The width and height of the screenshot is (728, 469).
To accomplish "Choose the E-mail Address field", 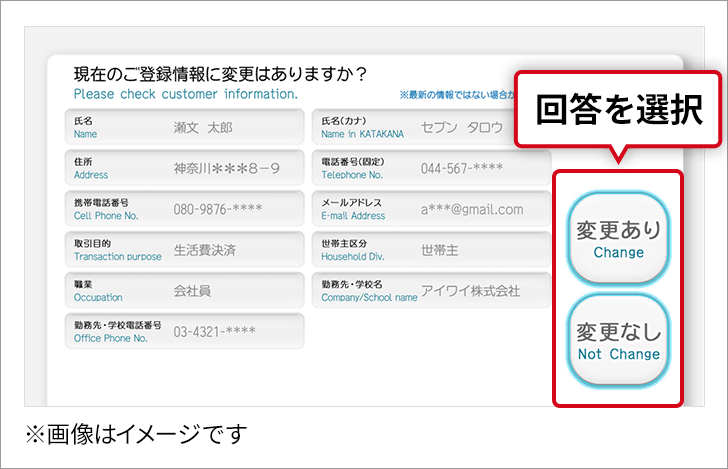I will click(431, 209).
